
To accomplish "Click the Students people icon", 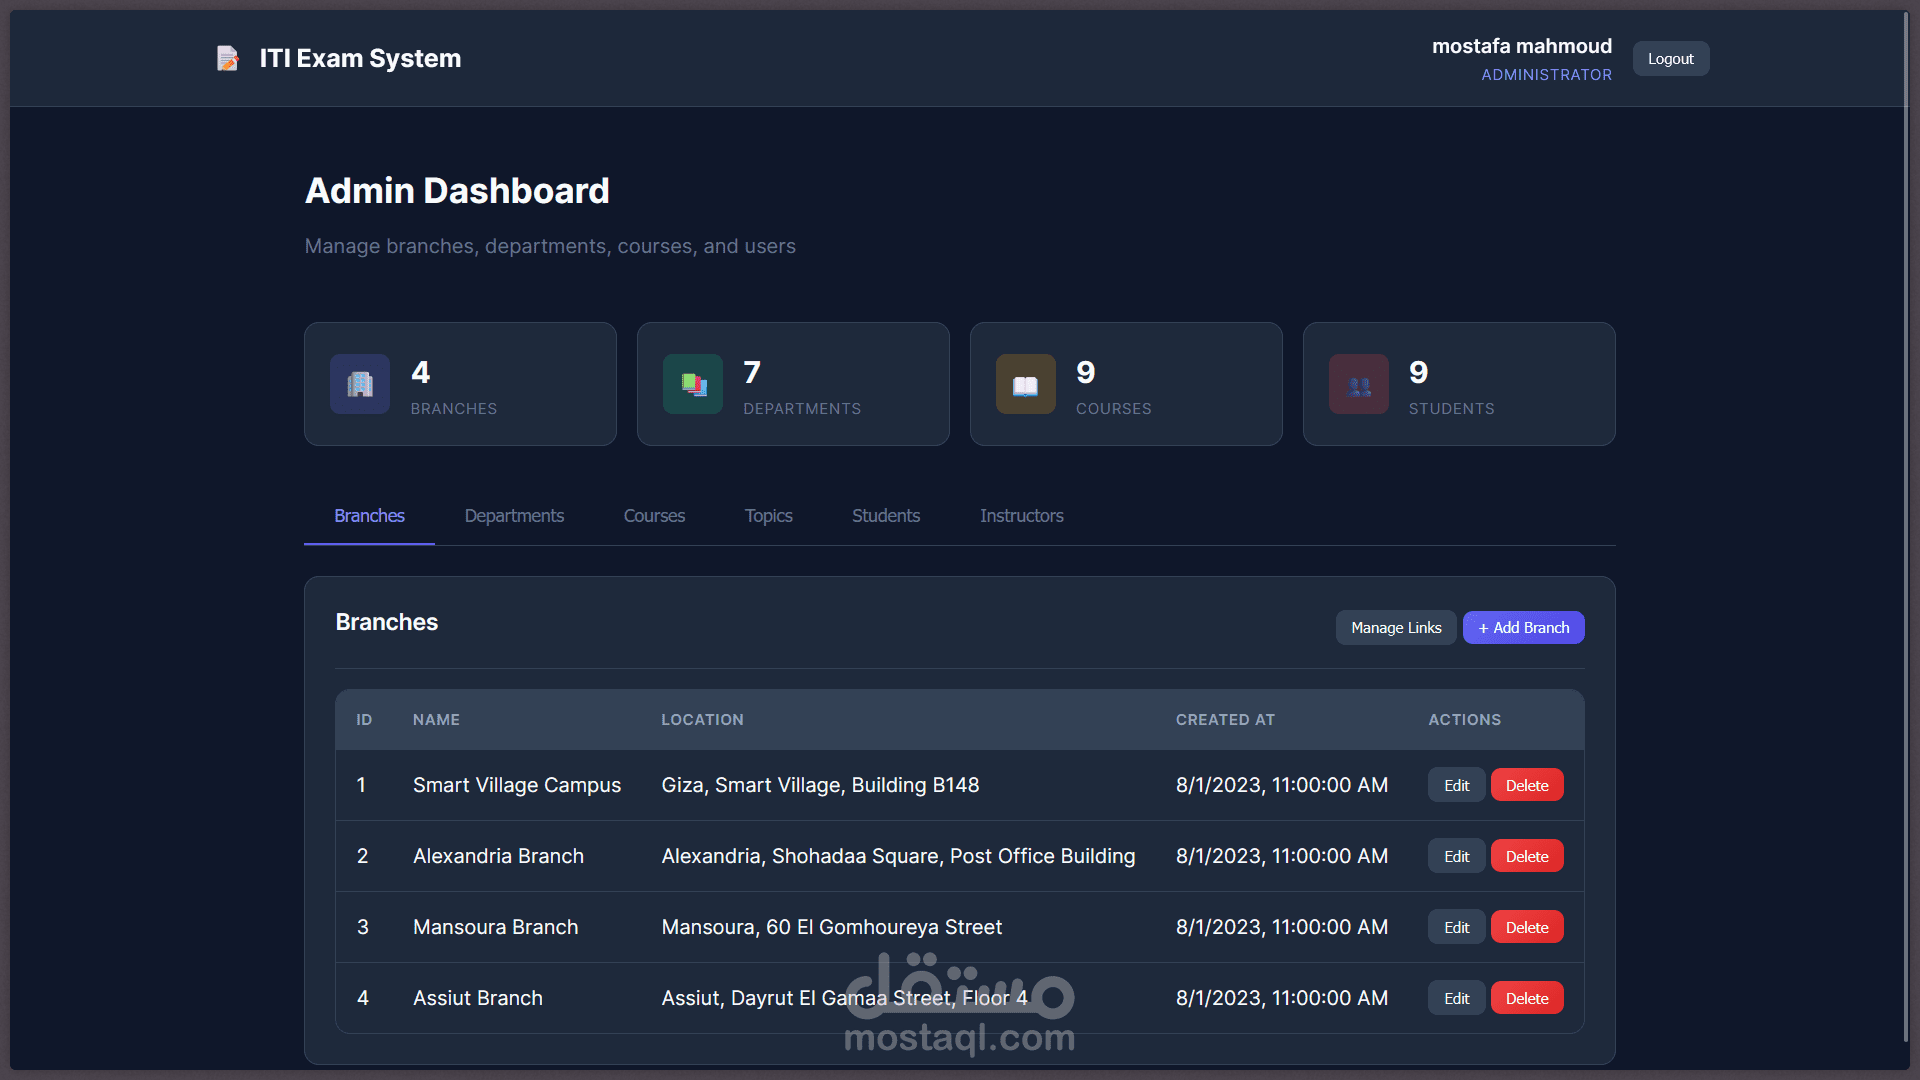I will (1358, 384).
